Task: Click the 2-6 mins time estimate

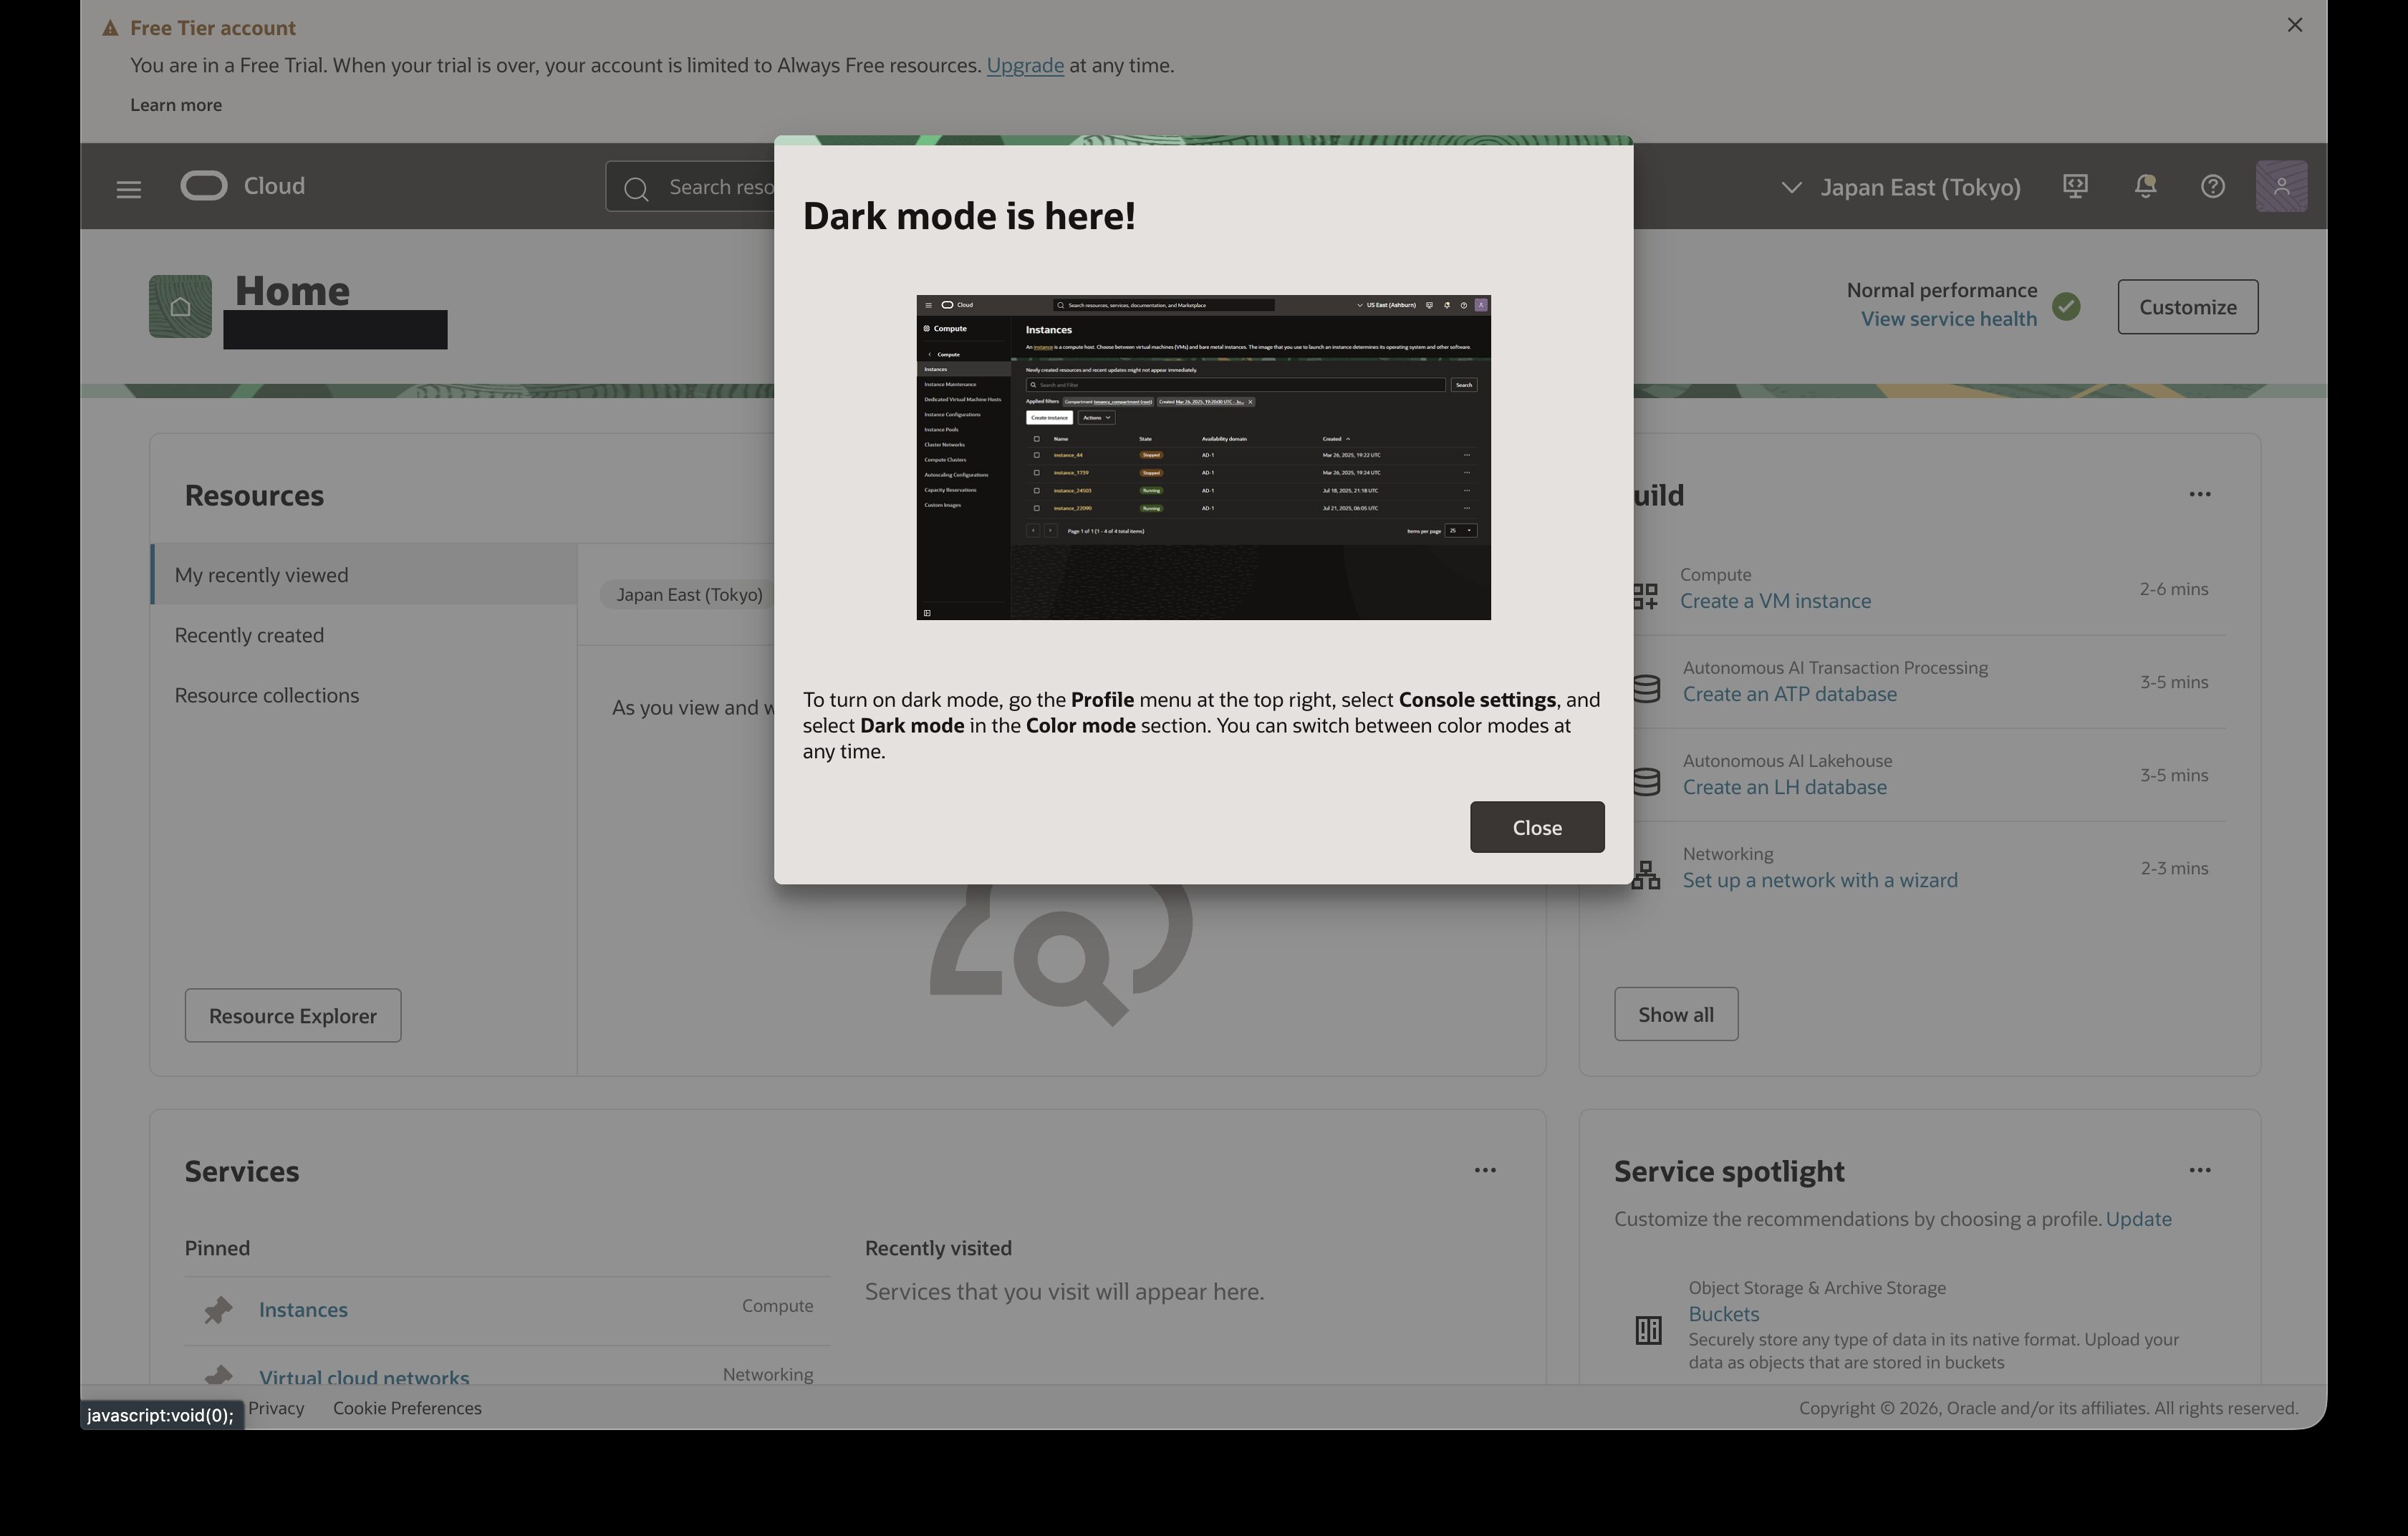Action: coord(2174,589)
